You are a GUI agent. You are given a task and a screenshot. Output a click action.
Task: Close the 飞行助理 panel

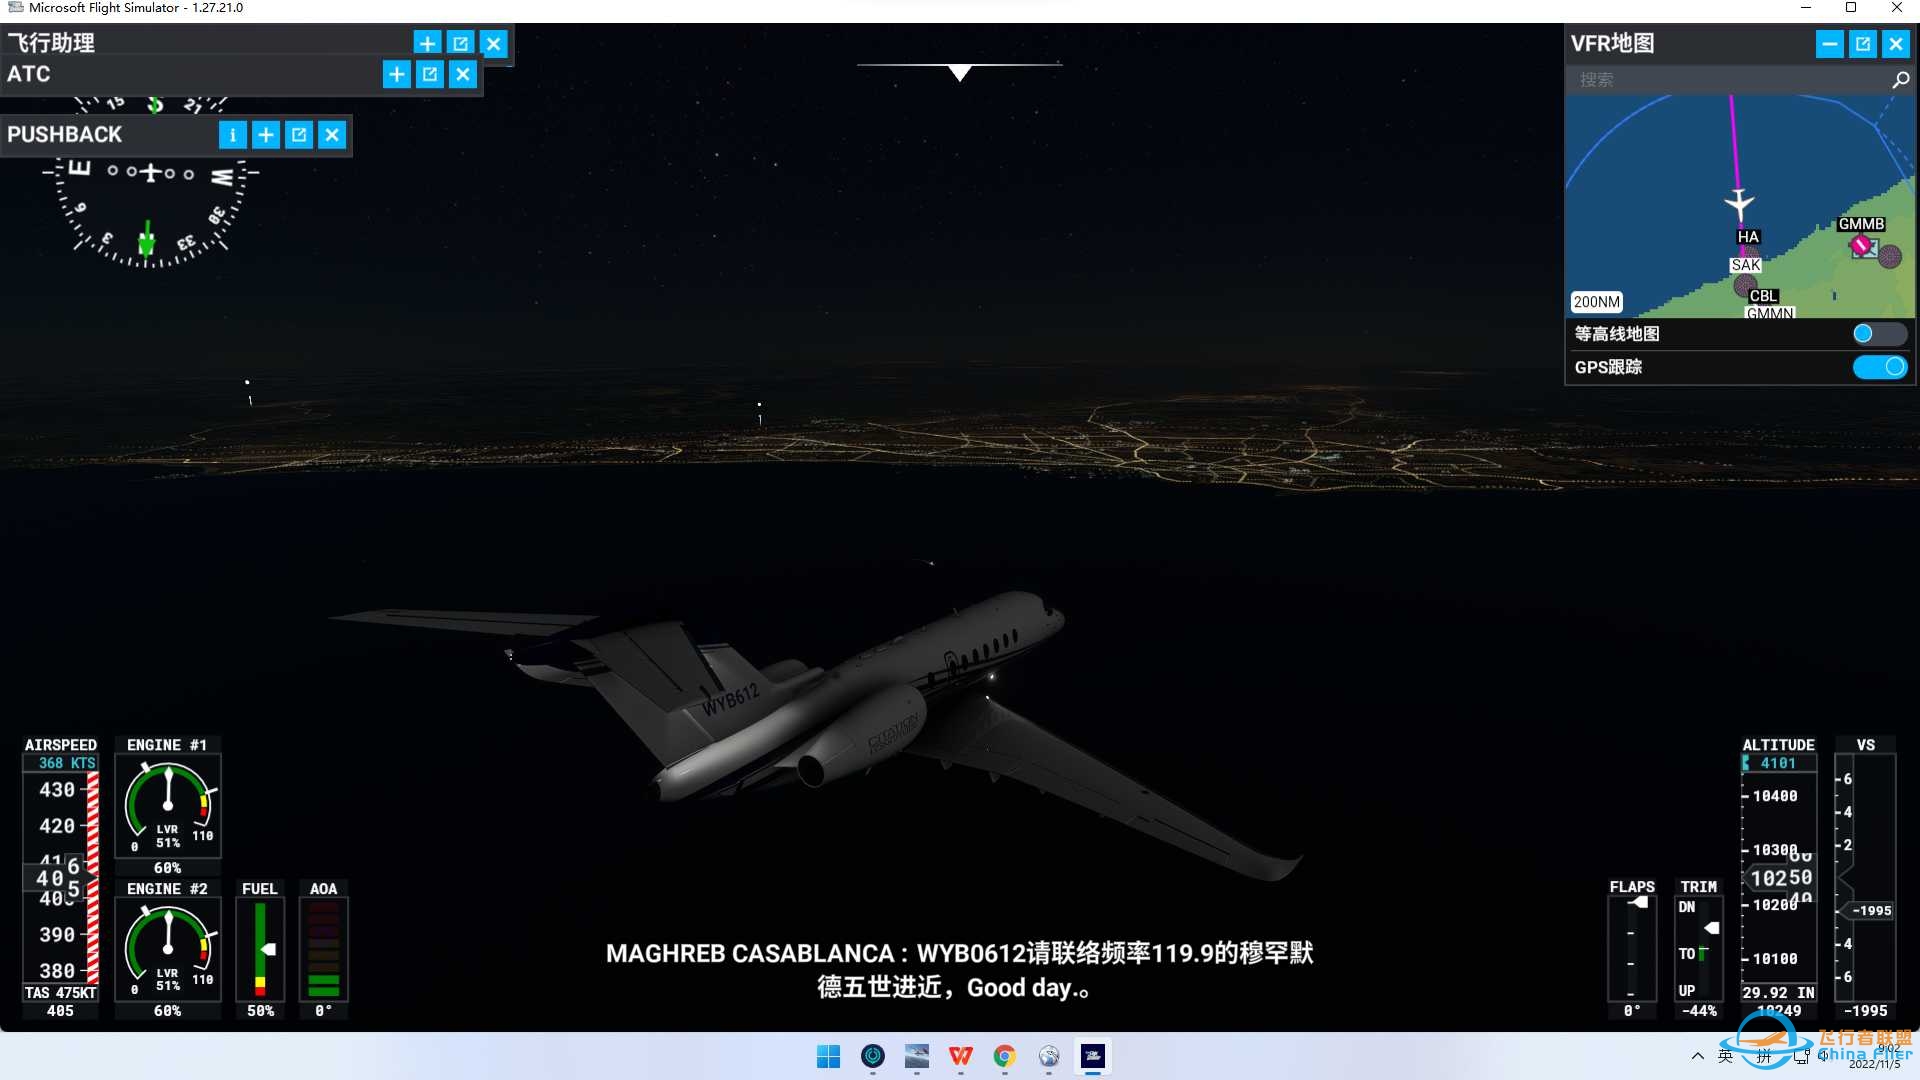point(494,43)
